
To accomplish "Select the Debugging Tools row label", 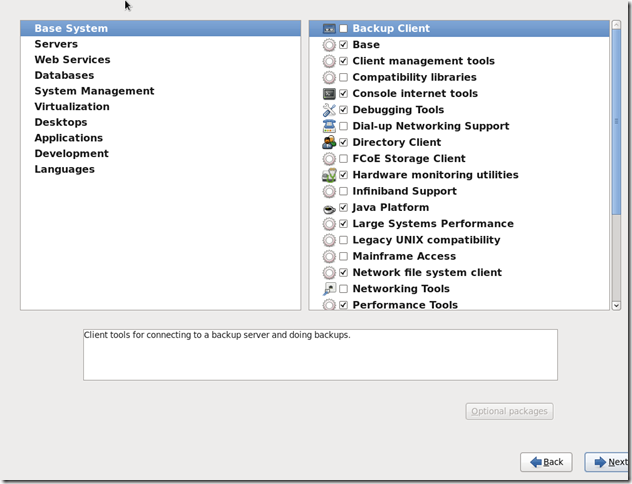I will point(398,110).
